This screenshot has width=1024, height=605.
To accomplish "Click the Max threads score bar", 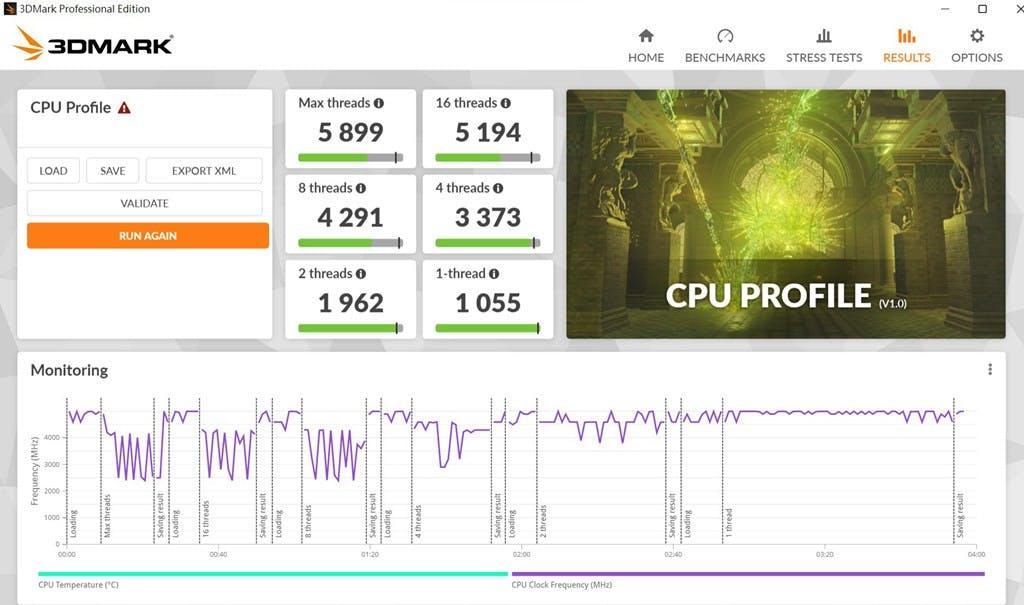I will click(x=351, y=157).
